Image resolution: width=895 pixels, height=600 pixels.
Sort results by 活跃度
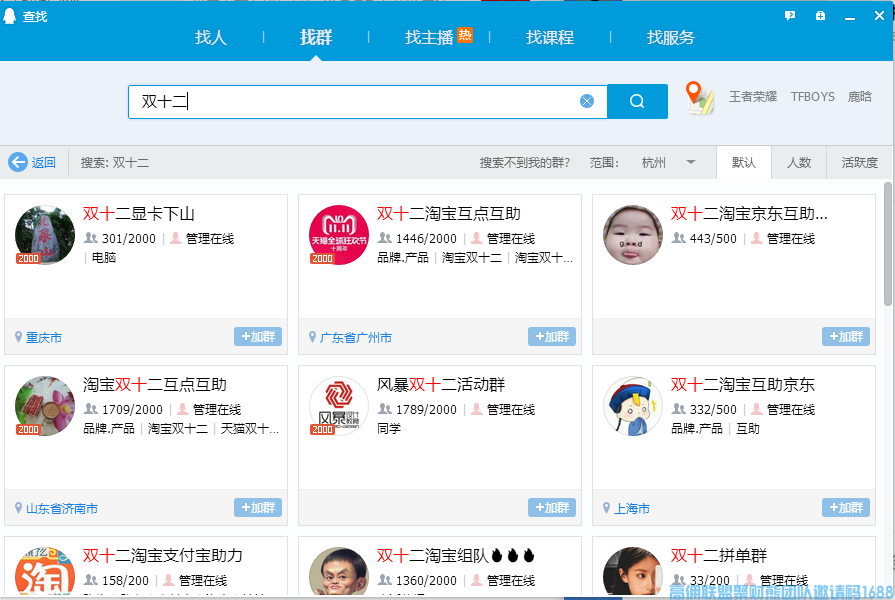tap(860, 163)
